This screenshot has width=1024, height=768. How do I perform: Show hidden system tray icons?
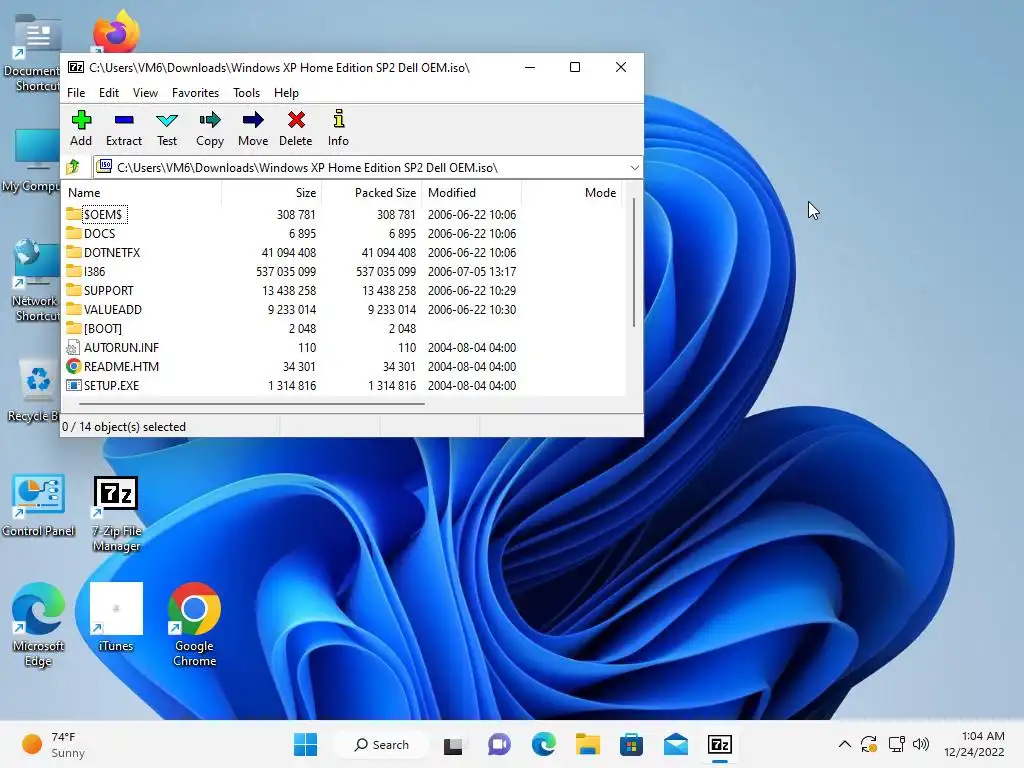(844, 744)
